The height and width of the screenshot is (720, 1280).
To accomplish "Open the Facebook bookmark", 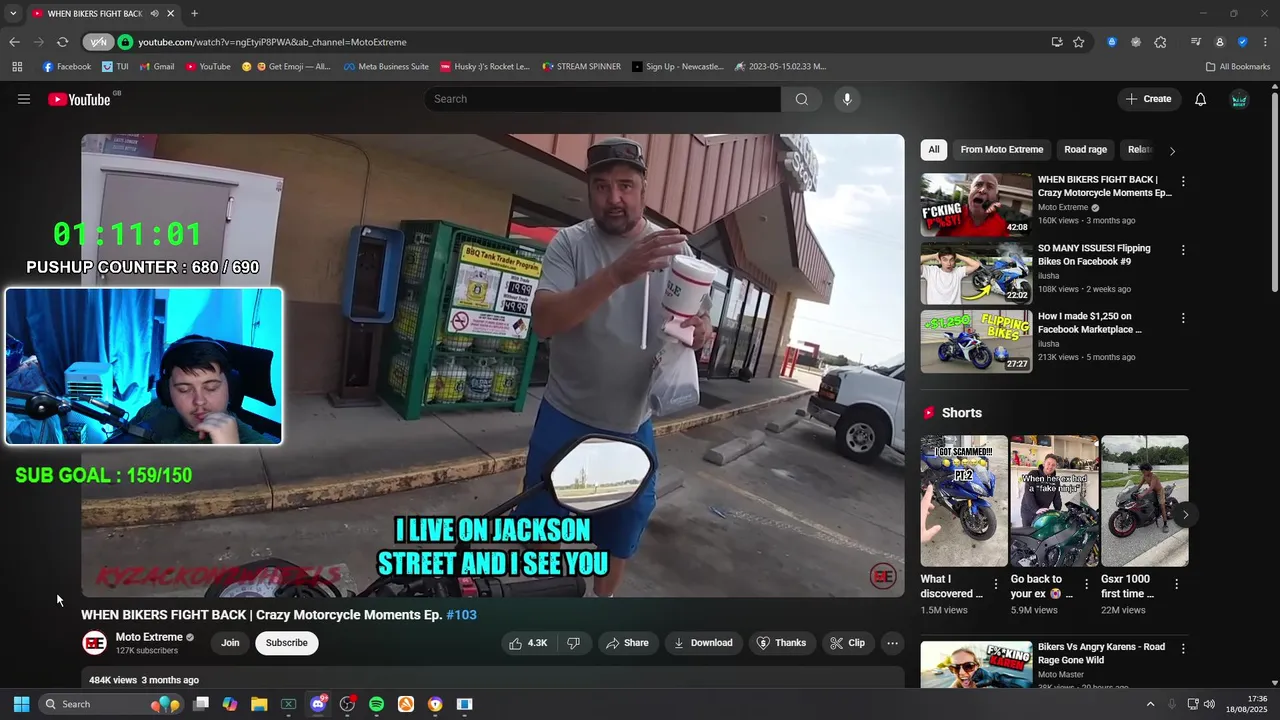I will tap(67, 67).
